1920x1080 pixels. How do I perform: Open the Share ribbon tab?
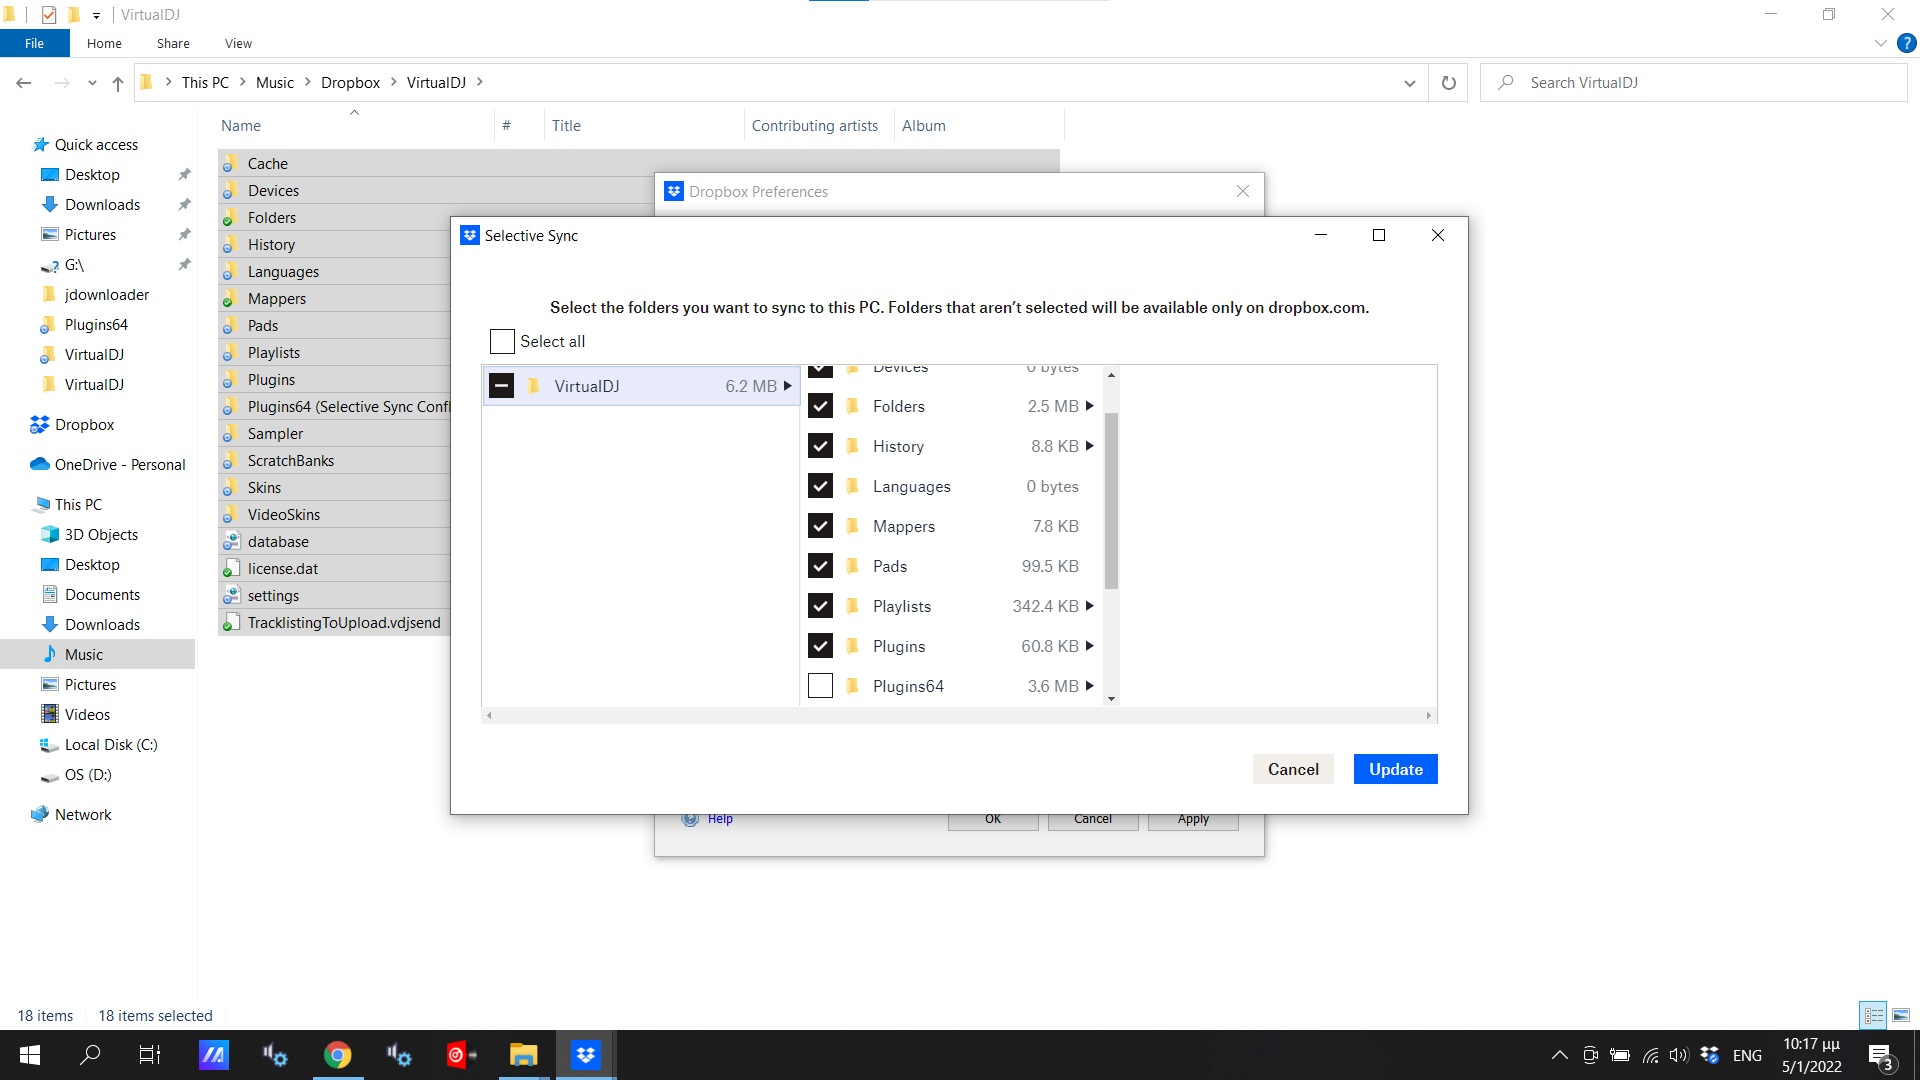173,44
